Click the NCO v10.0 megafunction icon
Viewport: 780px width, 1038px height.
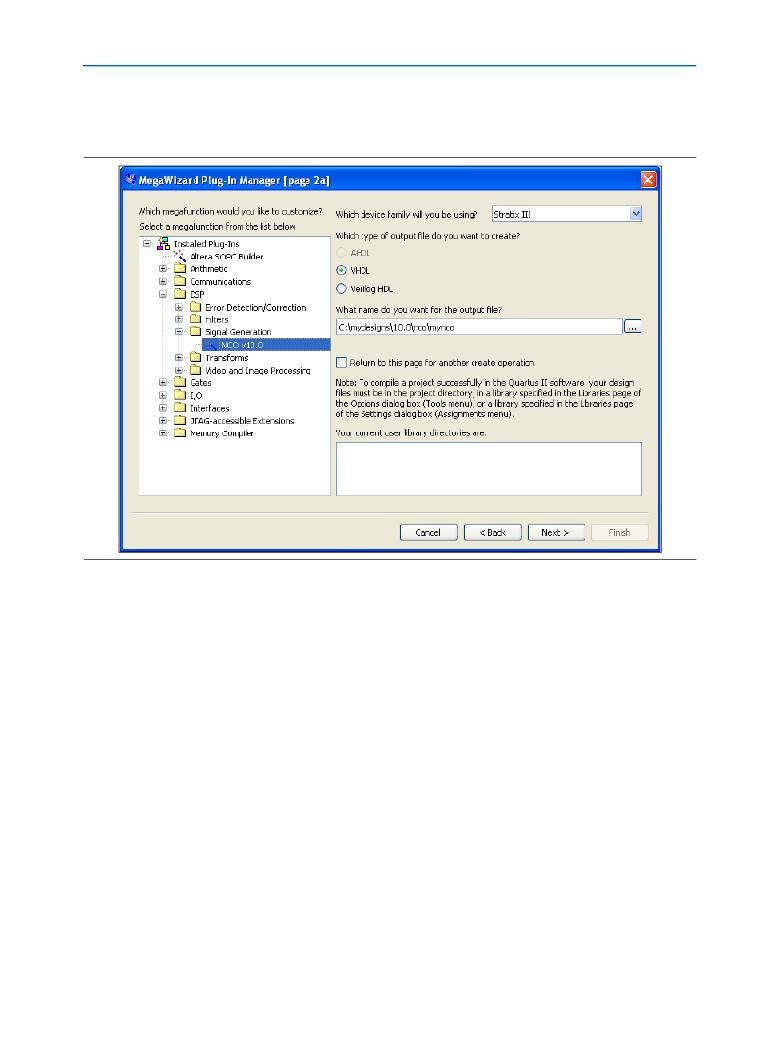coord(211,344)
